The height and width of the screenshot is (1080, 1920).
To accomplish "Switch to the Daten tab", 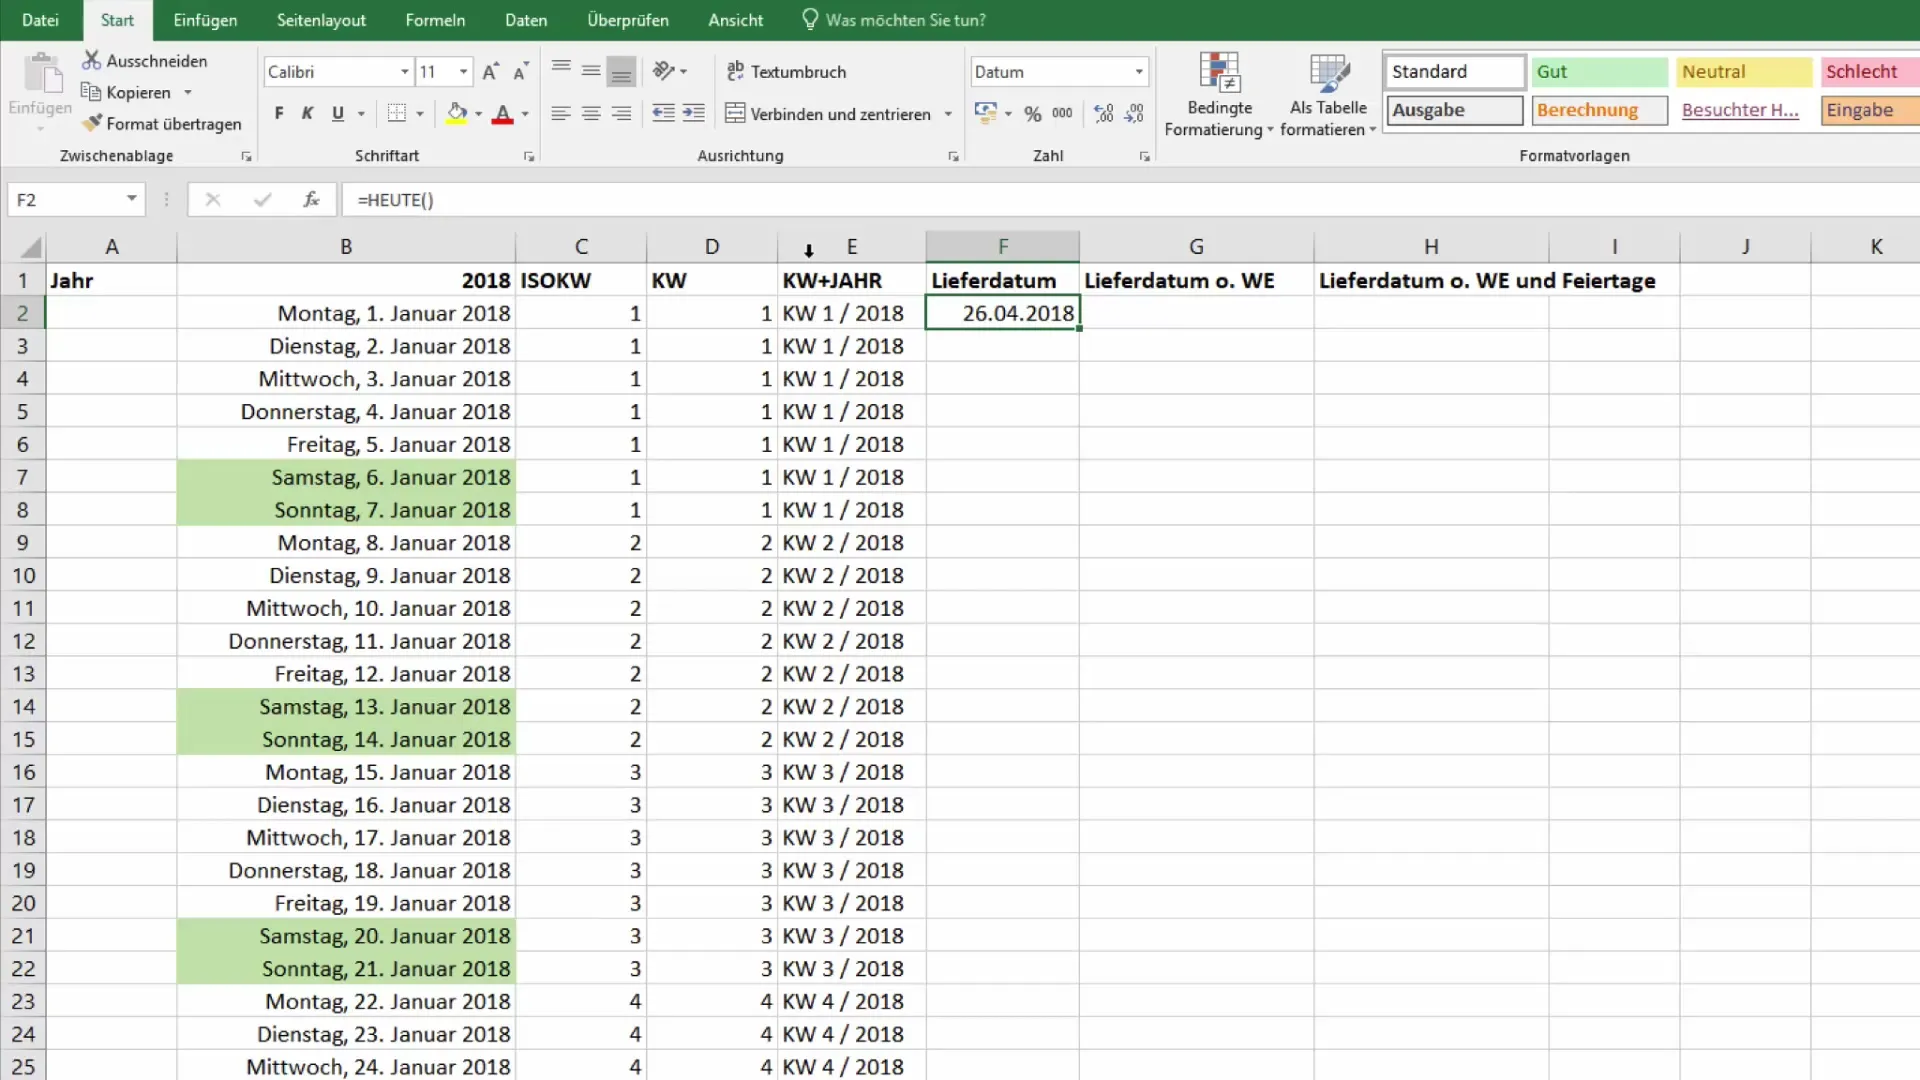I will (x=526, y=20).
